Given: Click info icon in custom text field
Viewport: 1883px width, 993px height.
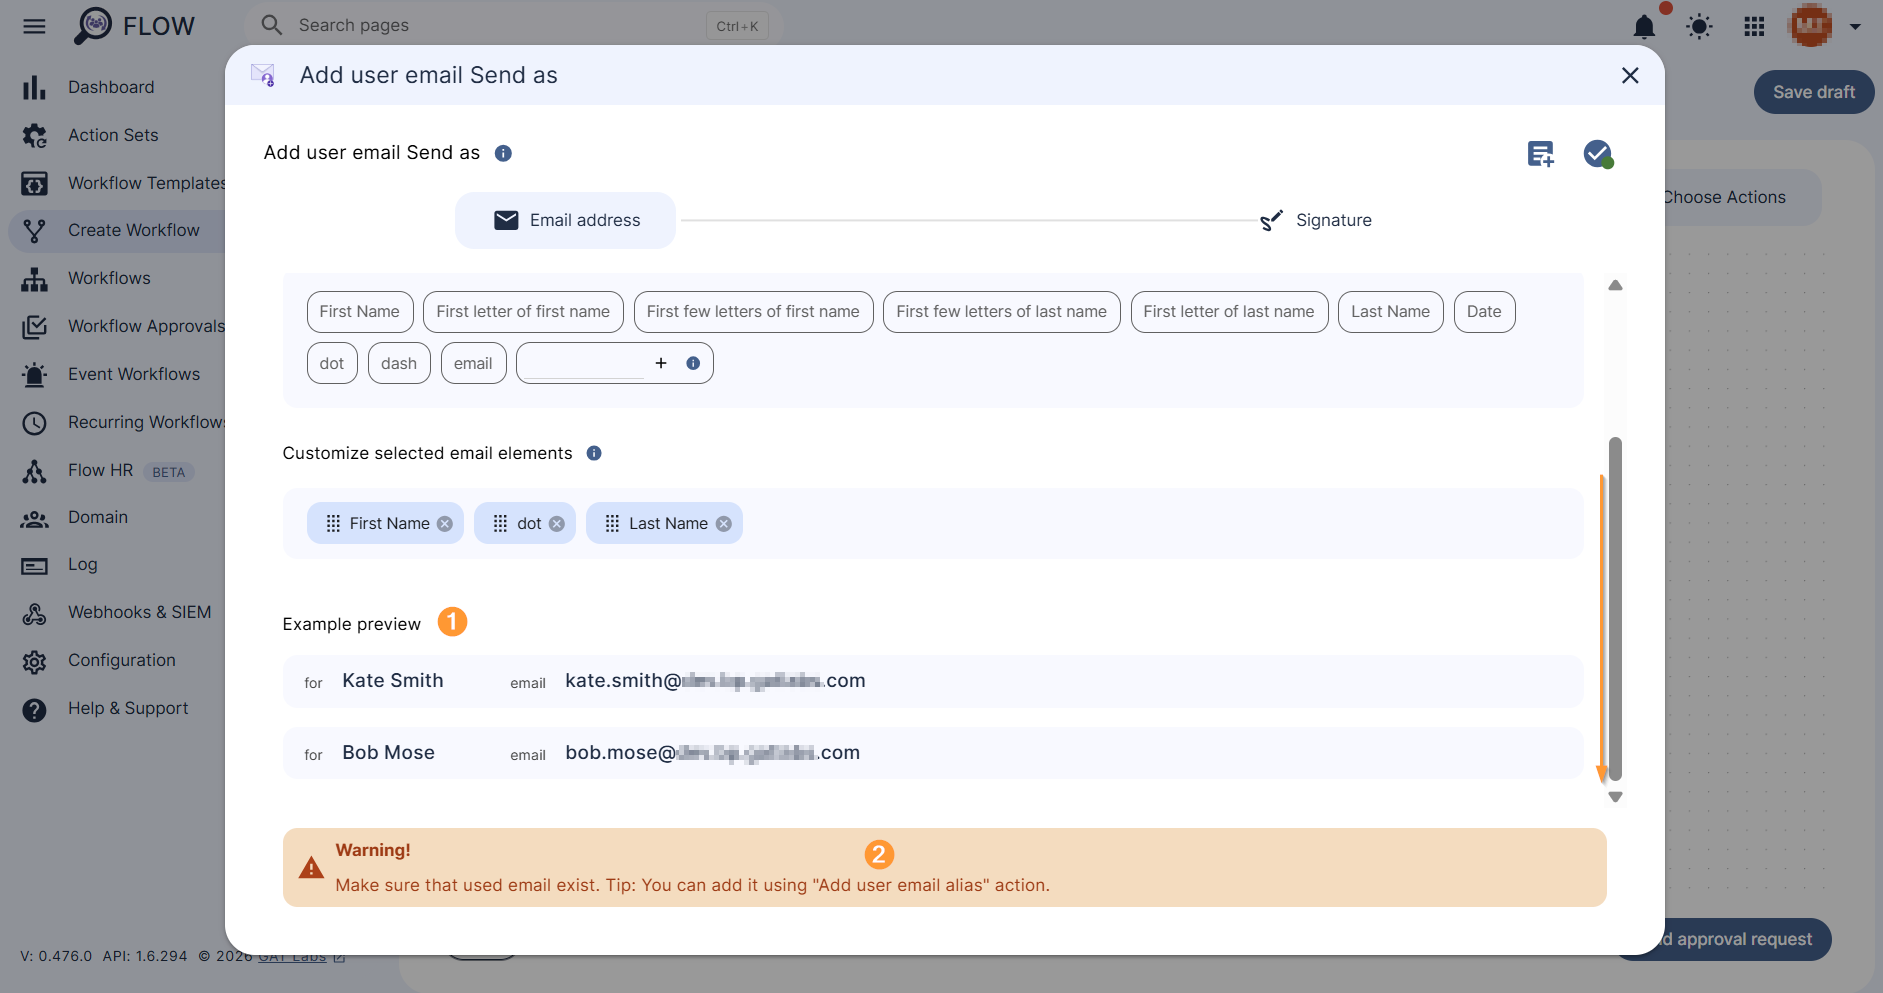Looking at the screenshot, I should pyautogui.click(x=693, y=363).
